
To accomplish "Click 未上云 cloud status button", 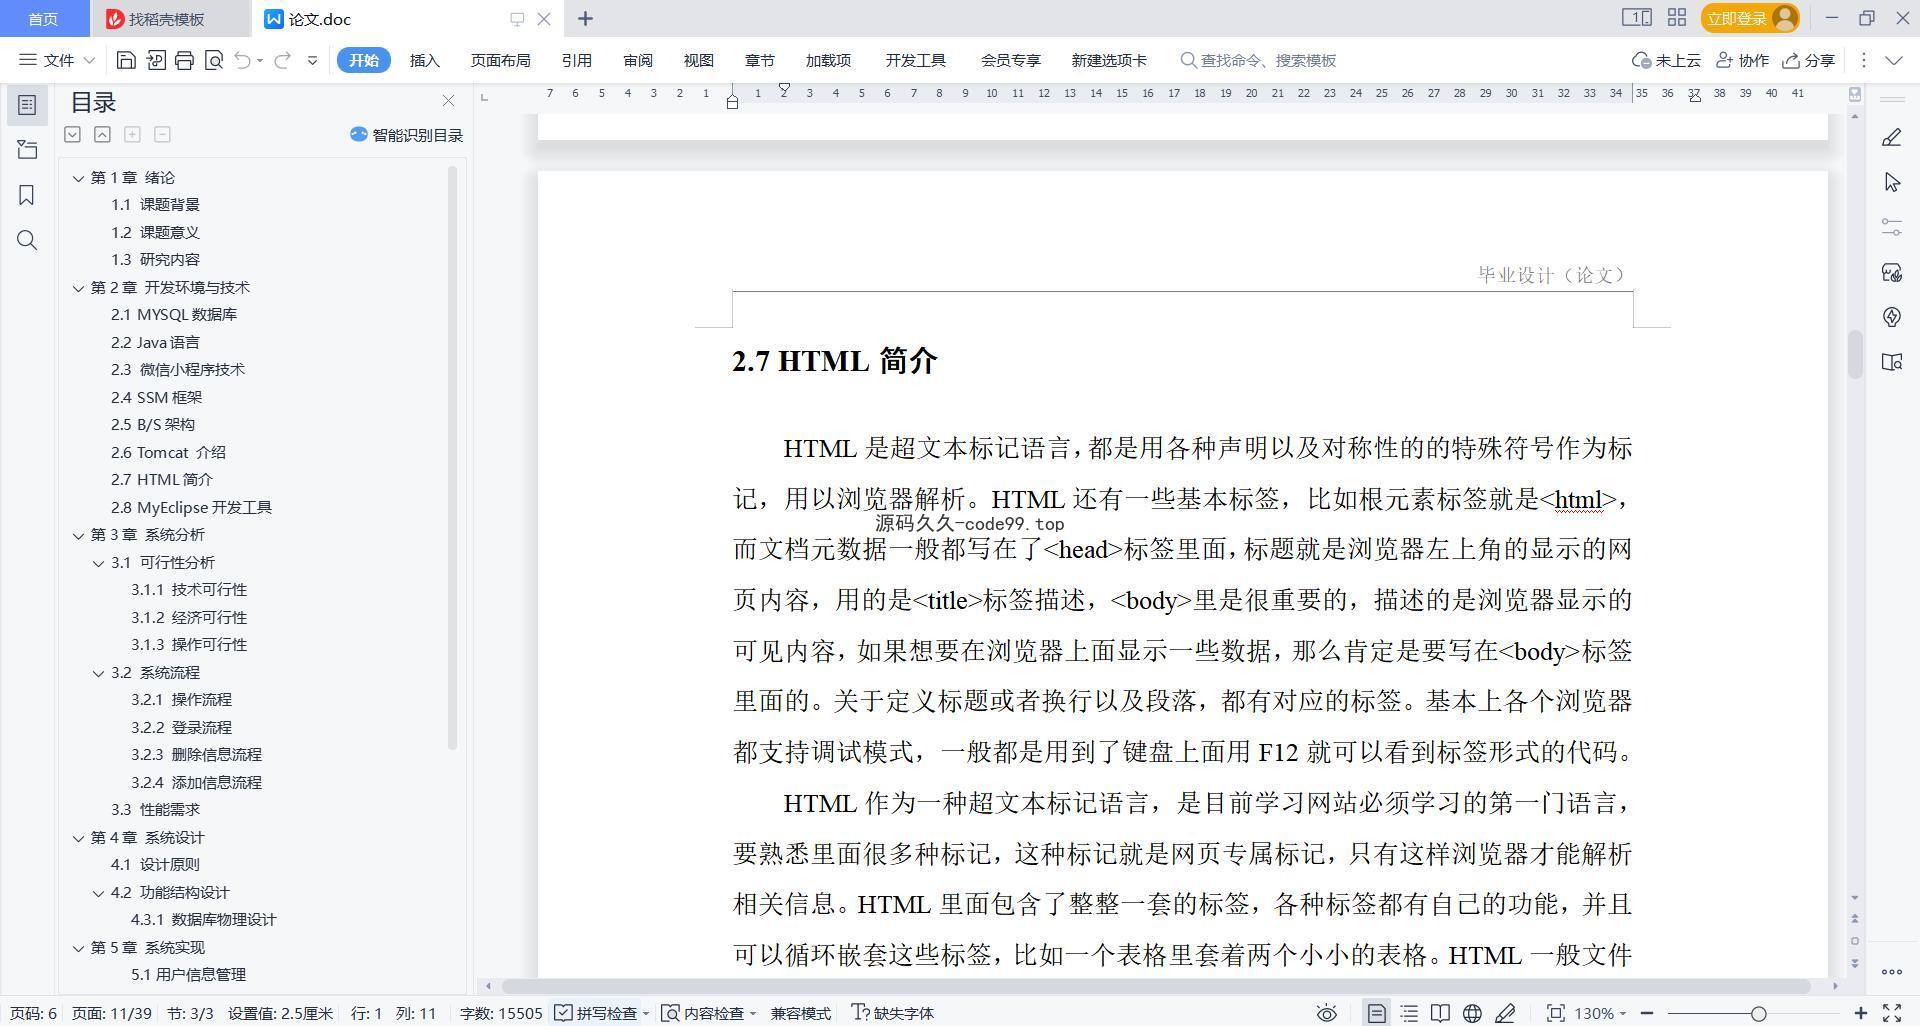I will point(1666,60).
